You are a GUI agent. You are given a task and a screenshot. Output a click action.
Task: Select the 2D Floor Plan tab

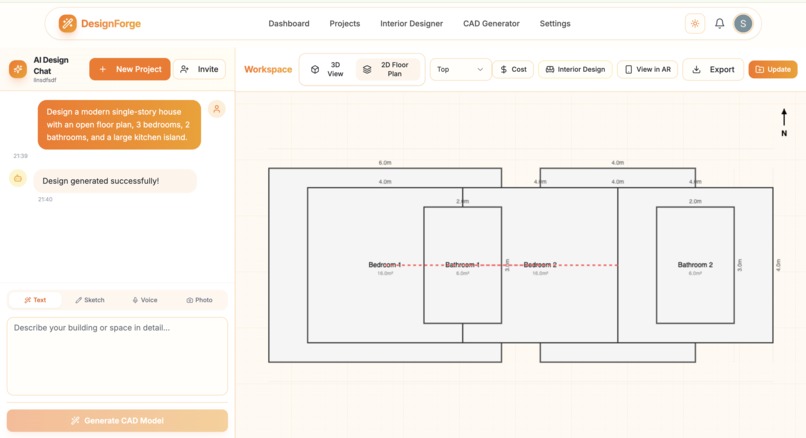pos(388,69)
